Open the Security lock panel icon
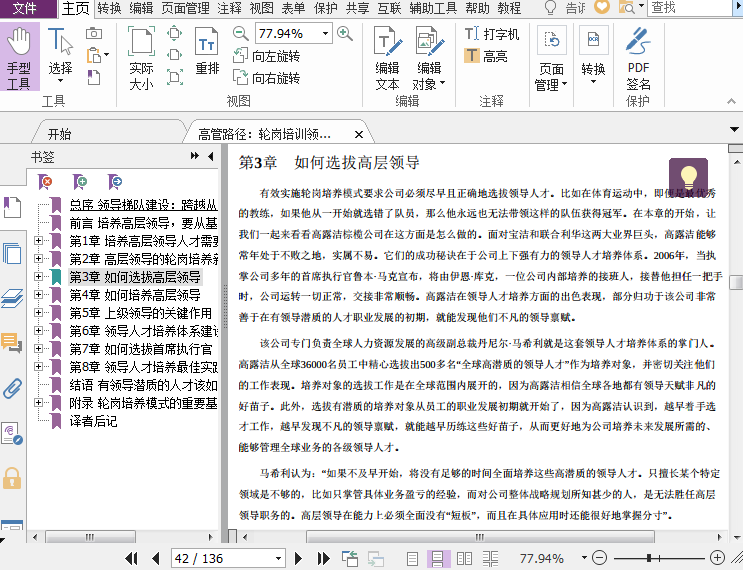The width and height of the screenshot is (743, 570). pos(12,478)
